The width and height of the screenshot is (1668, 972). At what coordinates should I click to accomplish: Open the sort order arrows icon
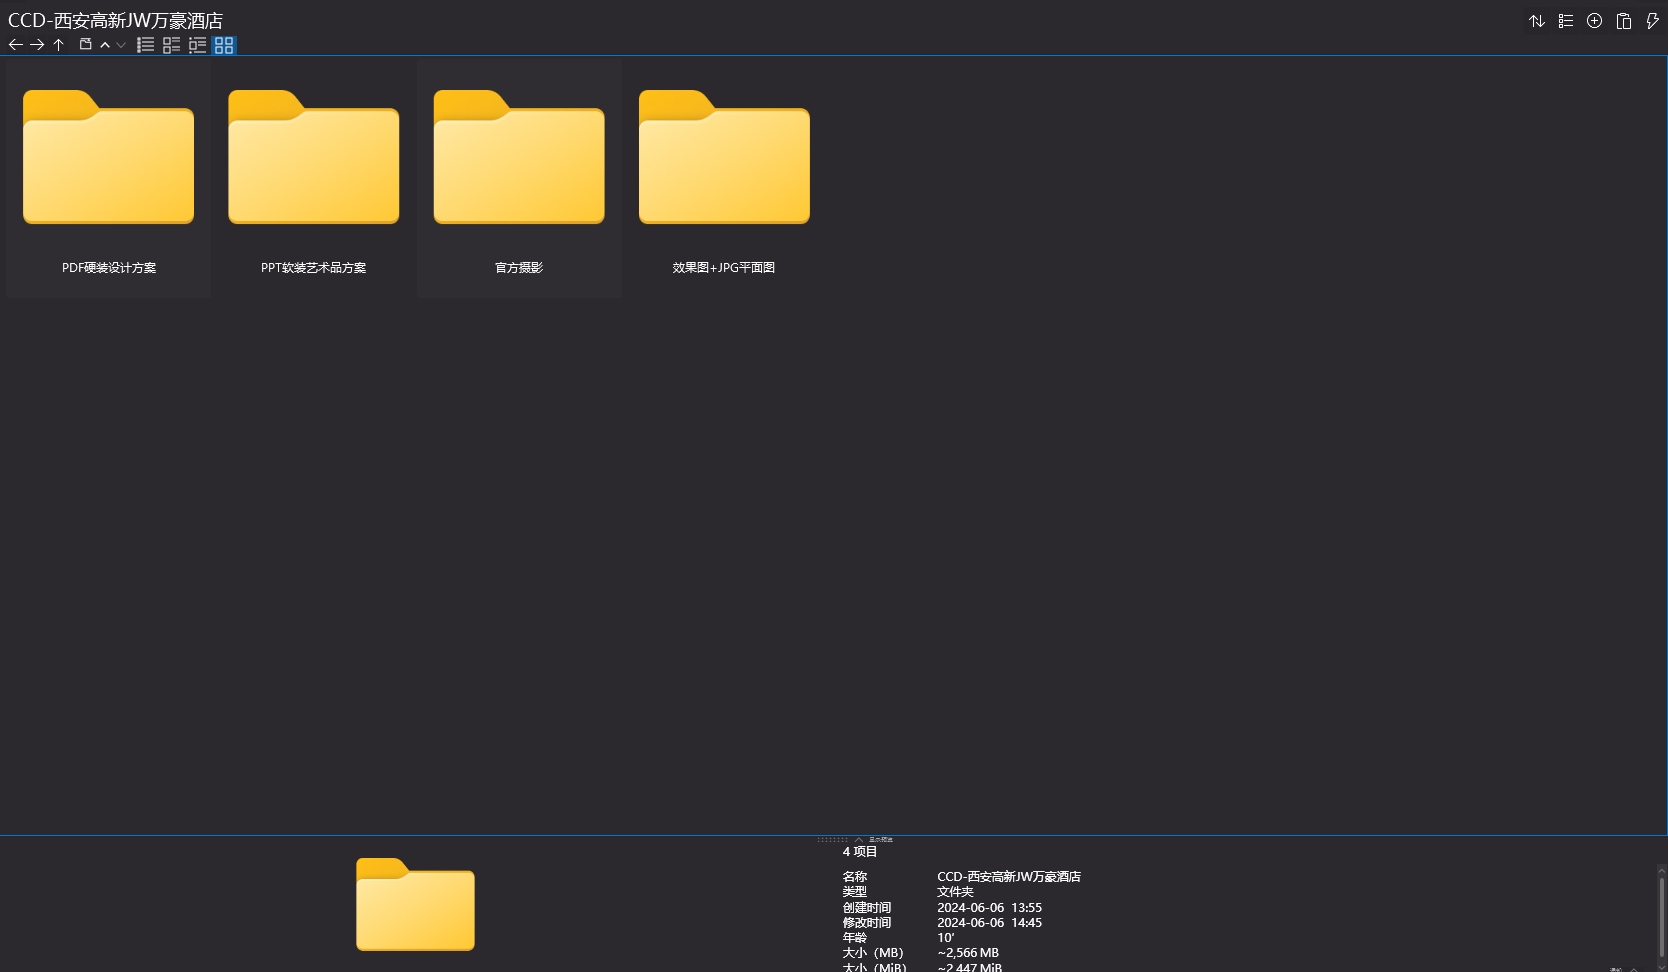click(x=1537, y=21)
